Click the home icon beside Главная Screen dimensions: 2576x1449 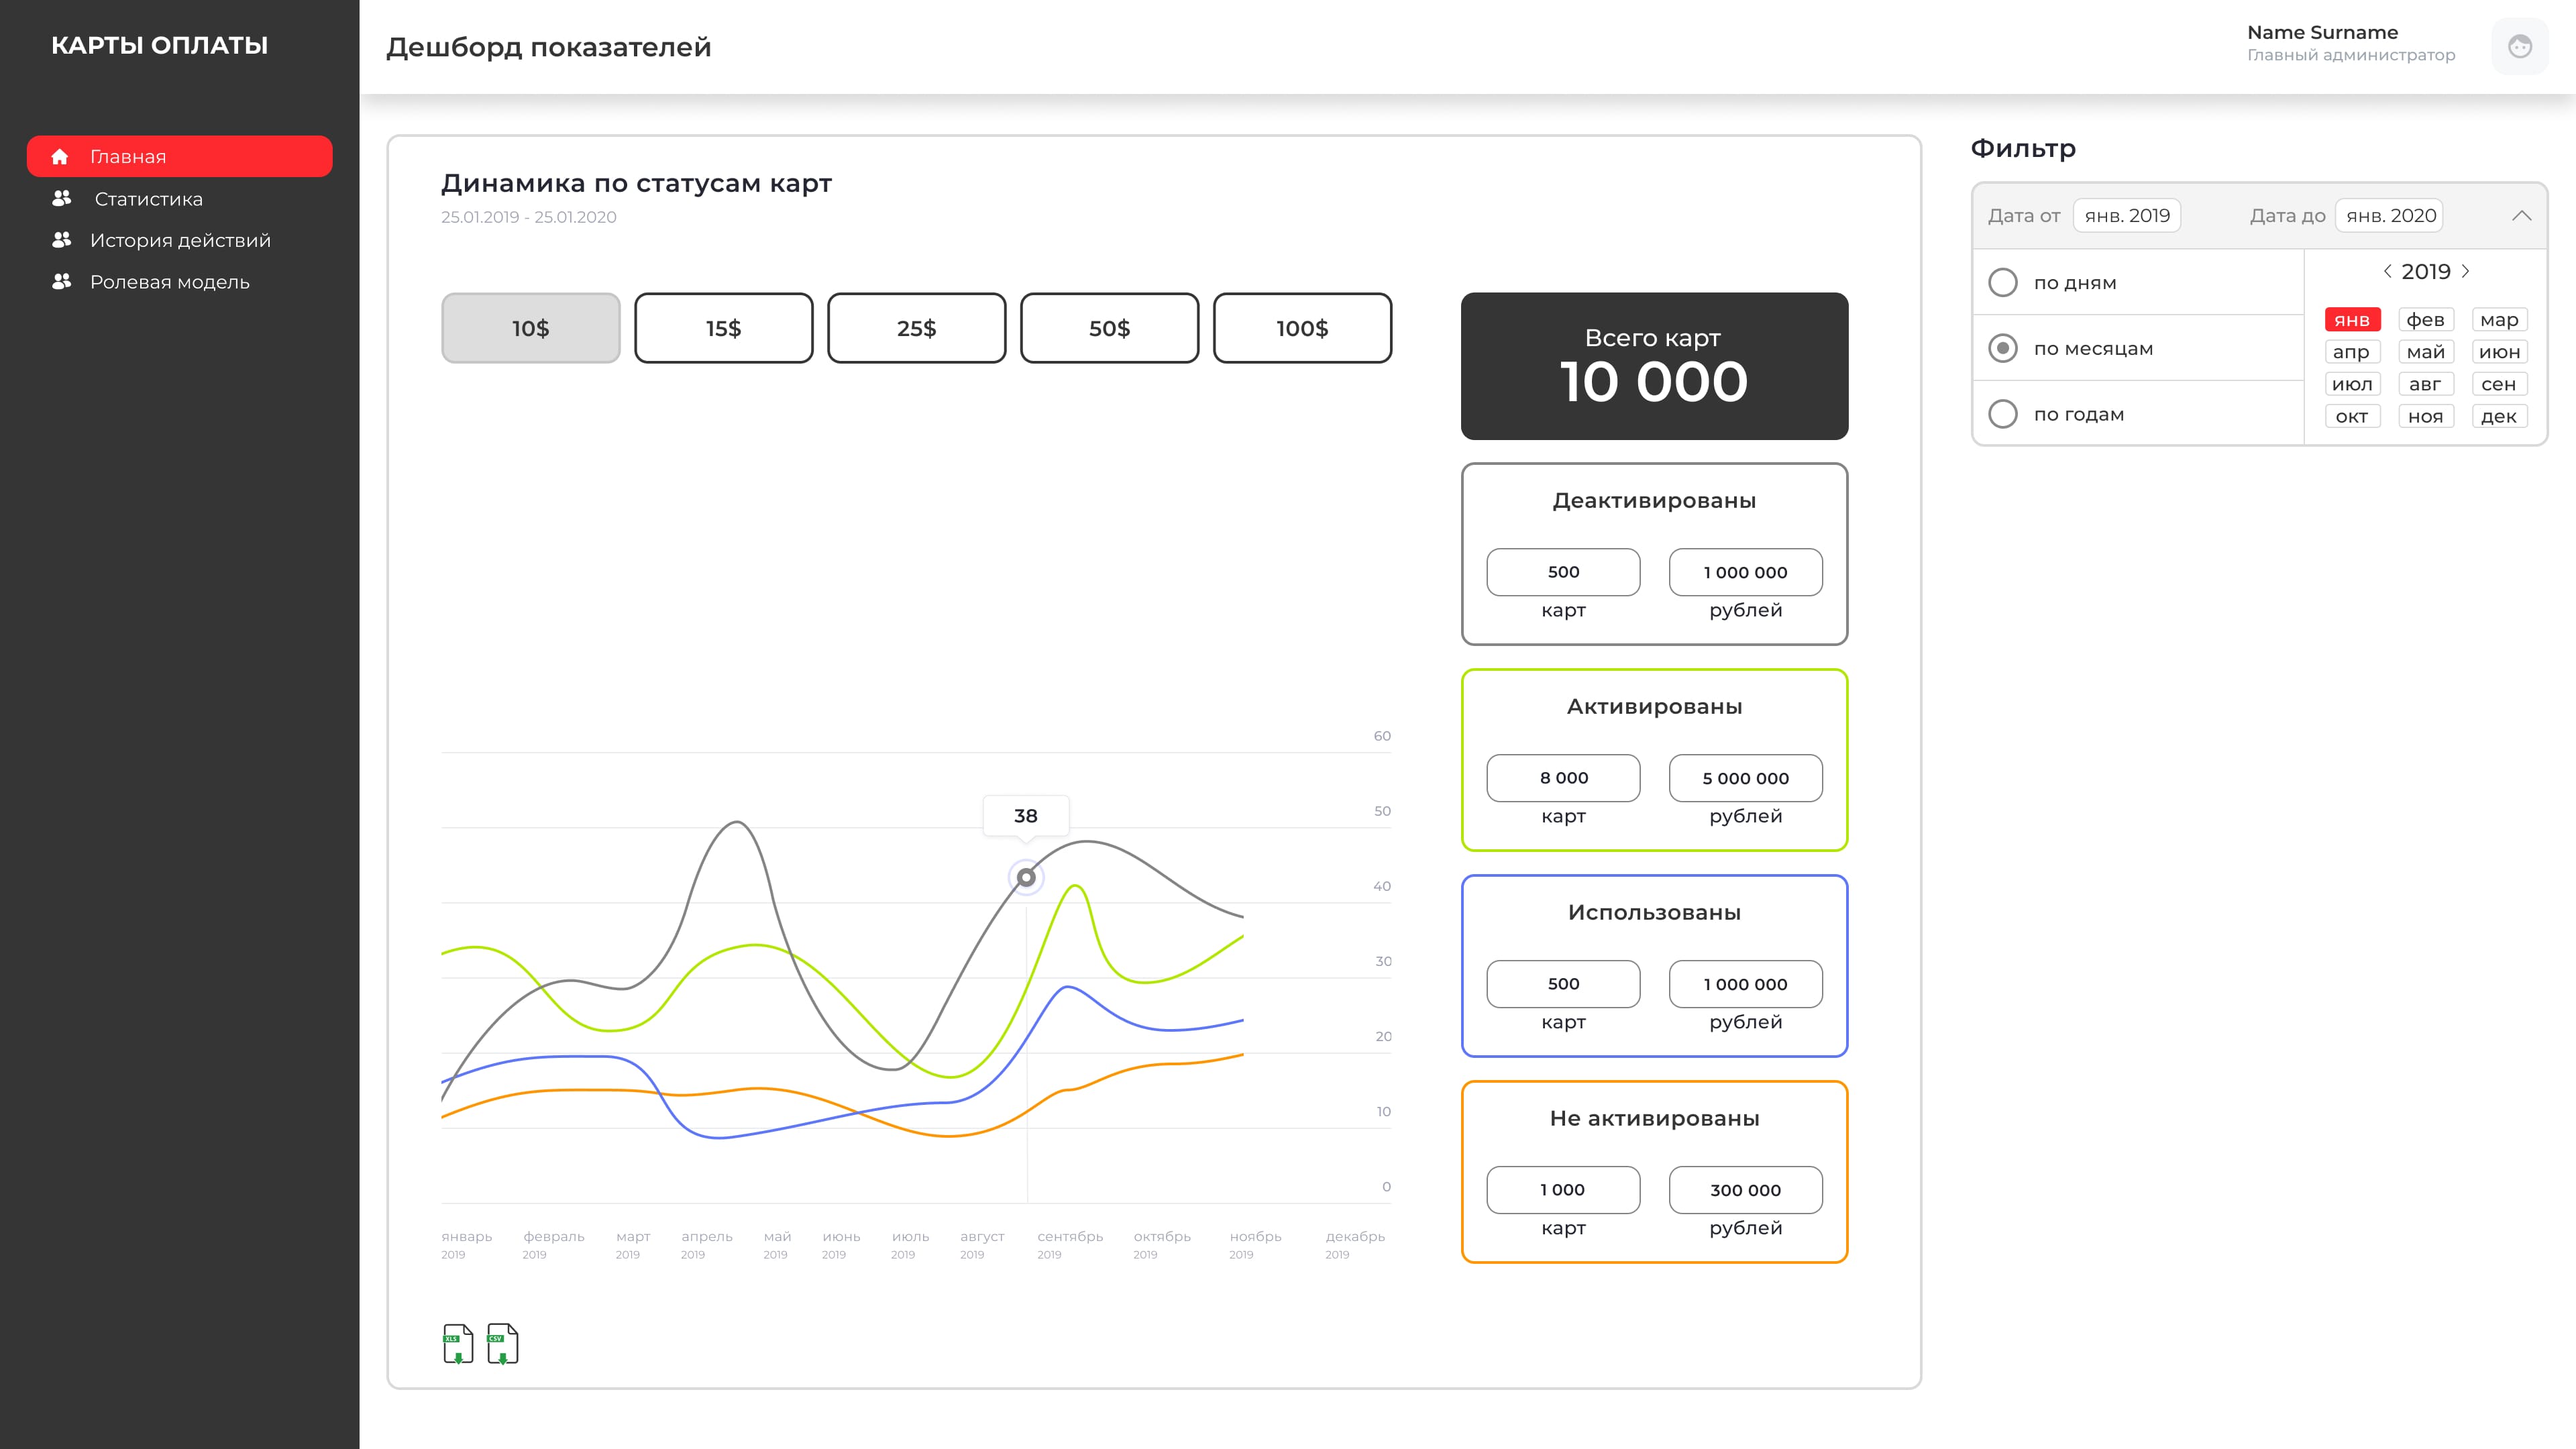(x=60, y=157)
